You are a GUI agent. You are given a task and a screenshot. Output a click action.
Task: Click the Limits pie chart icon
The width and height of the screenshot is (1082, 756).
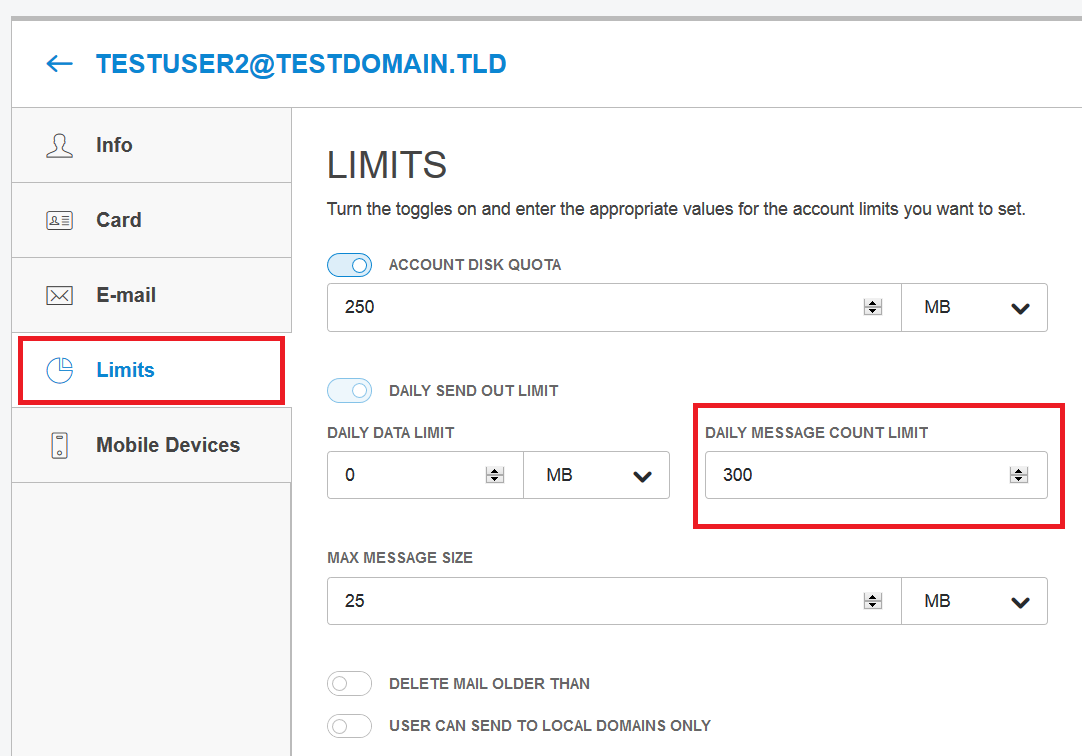pyautogui.click(x=60, y=370)
